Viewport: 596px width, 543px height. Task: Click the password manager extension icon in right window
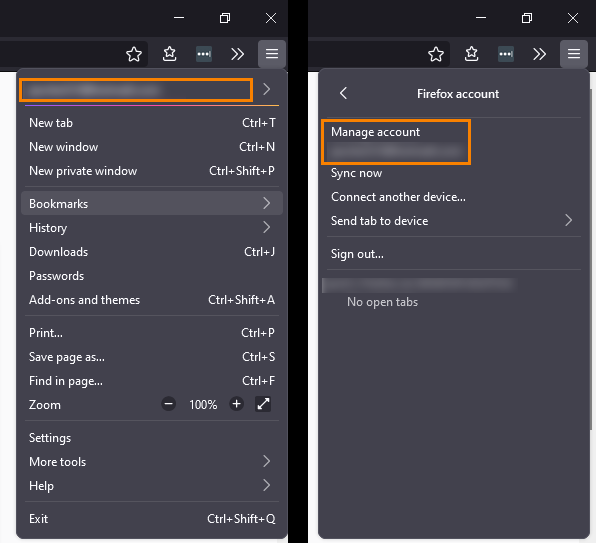point(506,54)
